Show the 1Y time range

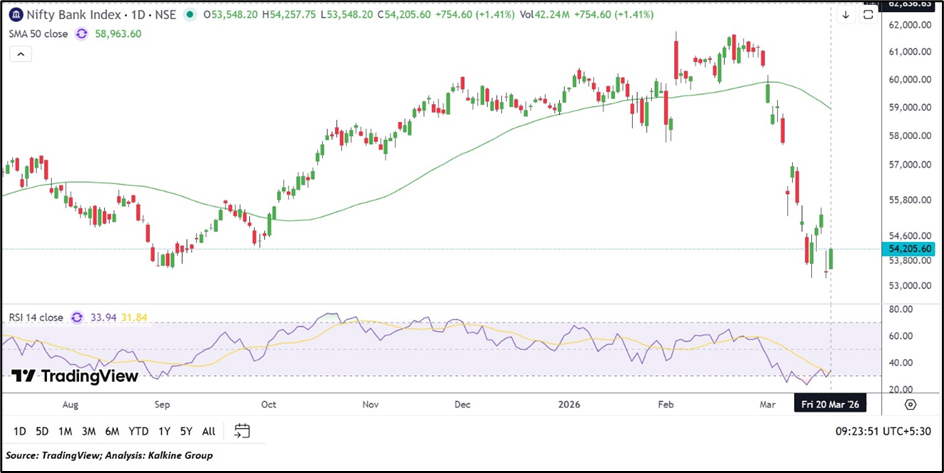163,431
